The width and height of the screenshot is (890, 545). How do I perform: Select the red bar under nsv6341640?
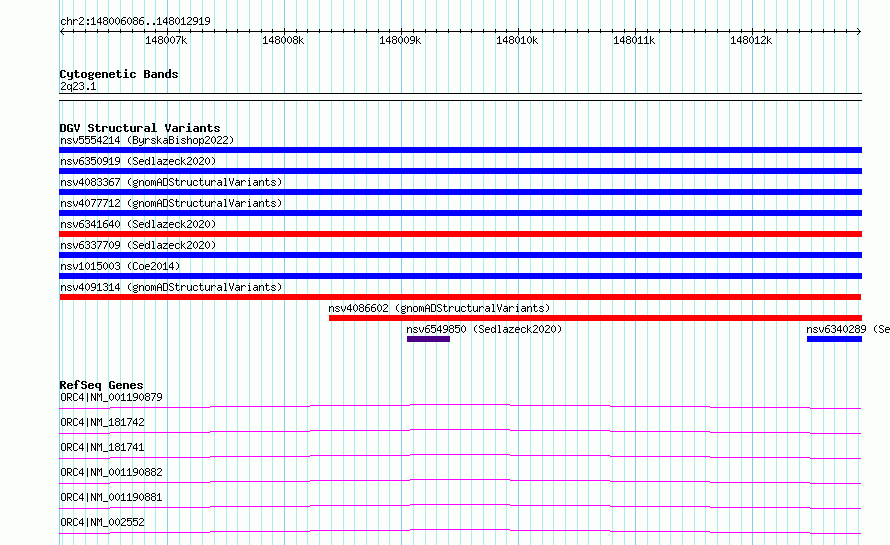coord(460,234)
